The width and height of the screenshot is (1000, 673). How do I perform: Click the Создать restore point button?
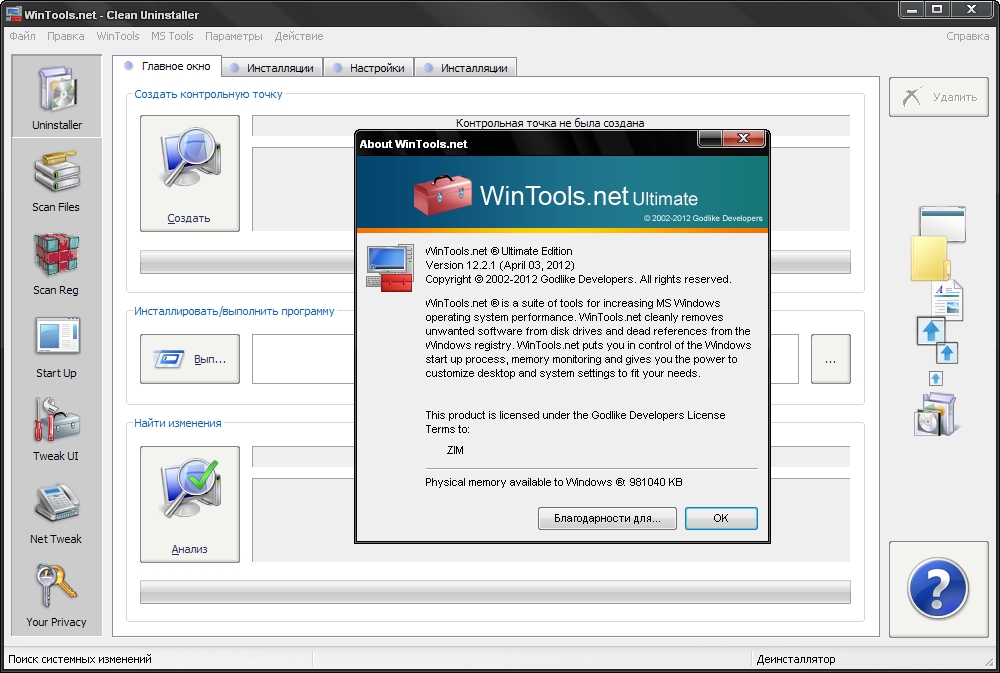tap(190, 173)
